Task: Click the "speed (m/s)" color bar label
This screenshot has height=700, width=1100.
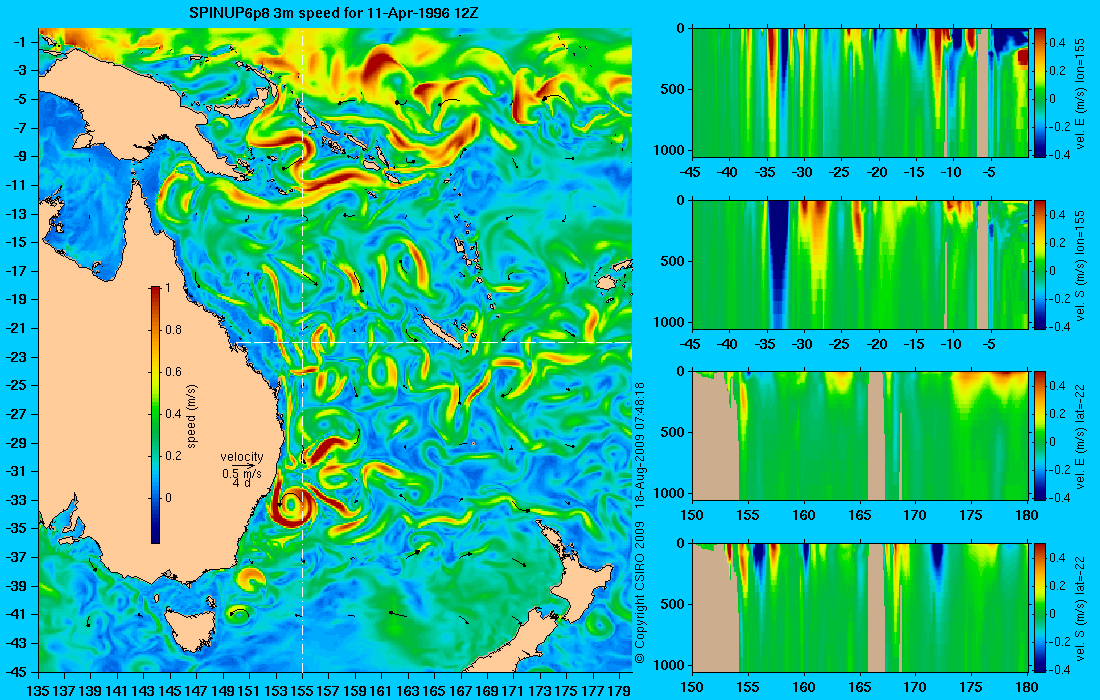Action: click(192, 416)
